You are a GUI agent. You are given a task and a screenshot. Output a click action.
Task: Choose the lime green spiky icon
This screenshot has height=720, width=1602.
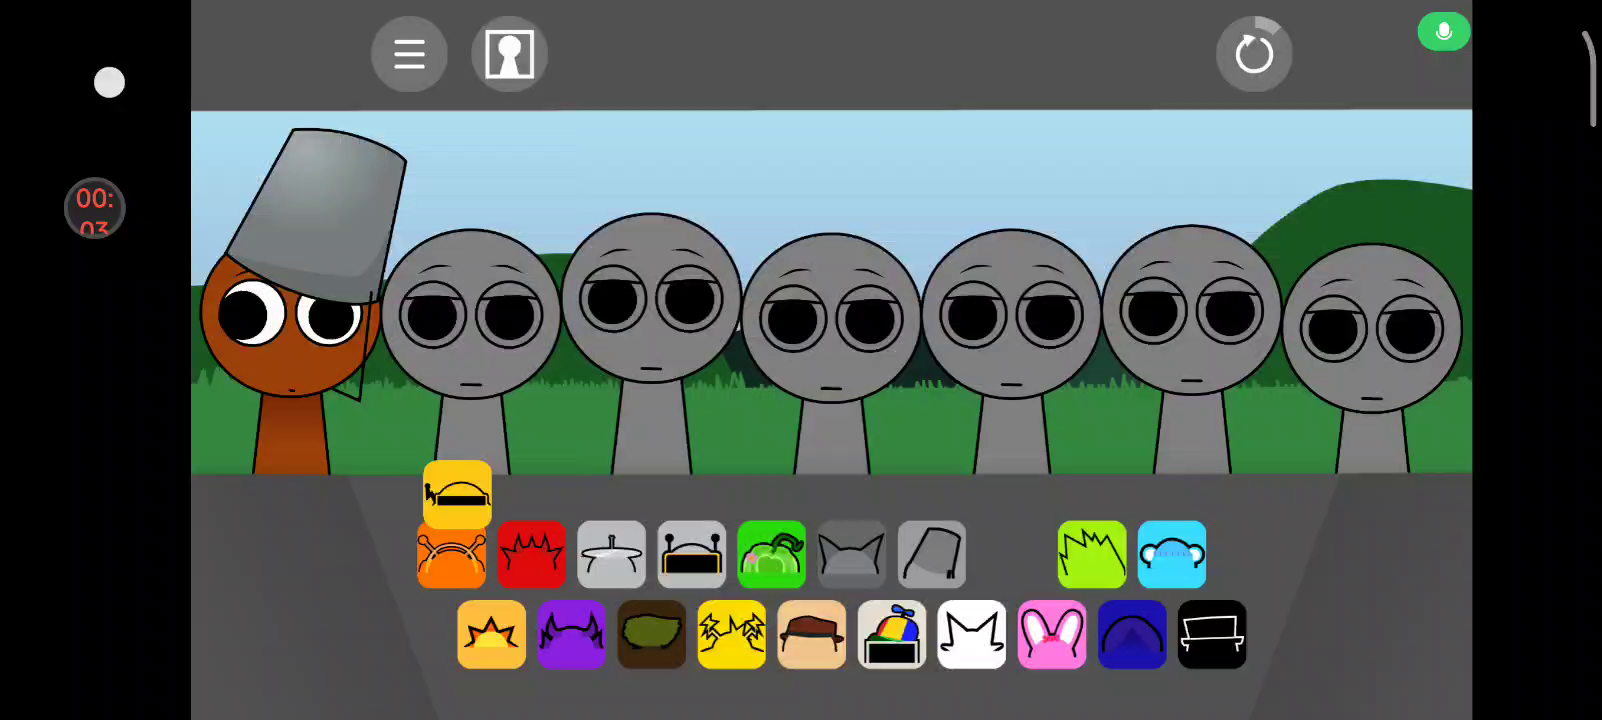(x=1091, y=554)
